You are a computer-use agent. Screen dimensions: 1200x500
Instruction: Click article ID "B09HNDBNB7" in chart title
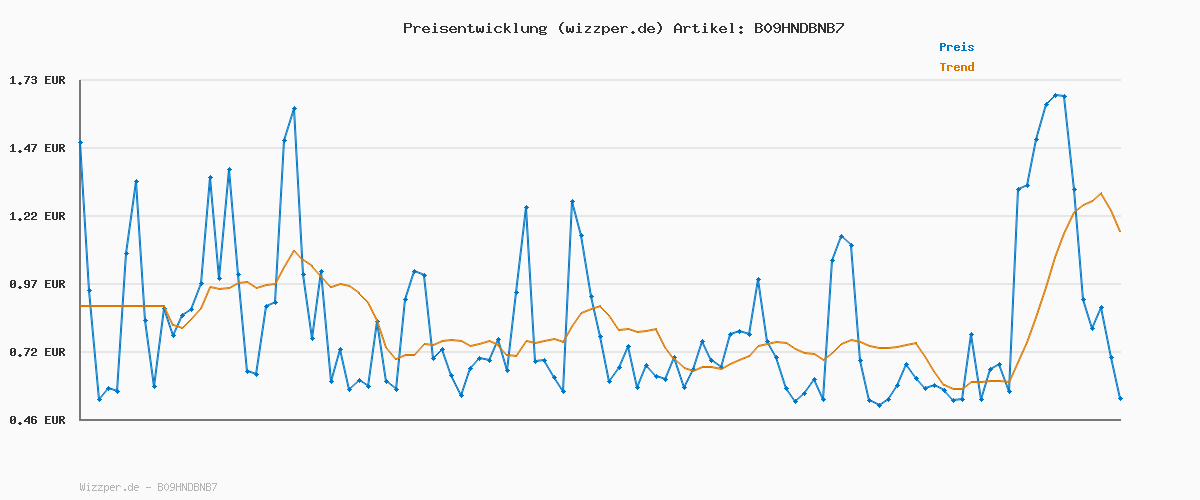799,28
